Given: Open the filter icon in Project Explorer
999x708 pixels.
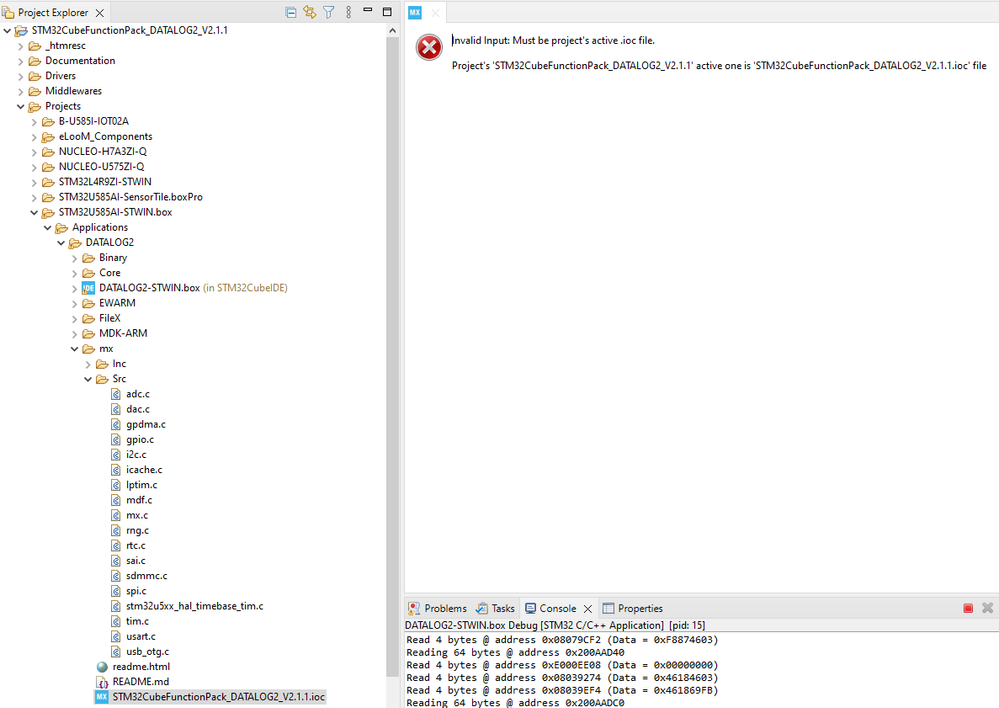Looking at the screenshot, I should 329,12.
